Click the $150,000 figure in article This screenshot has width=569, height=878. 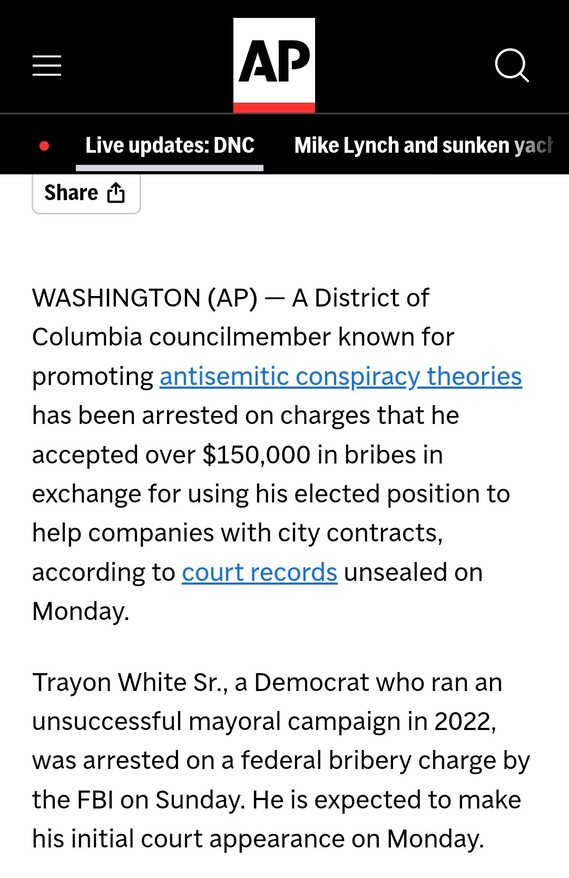(x=256, y=455)
